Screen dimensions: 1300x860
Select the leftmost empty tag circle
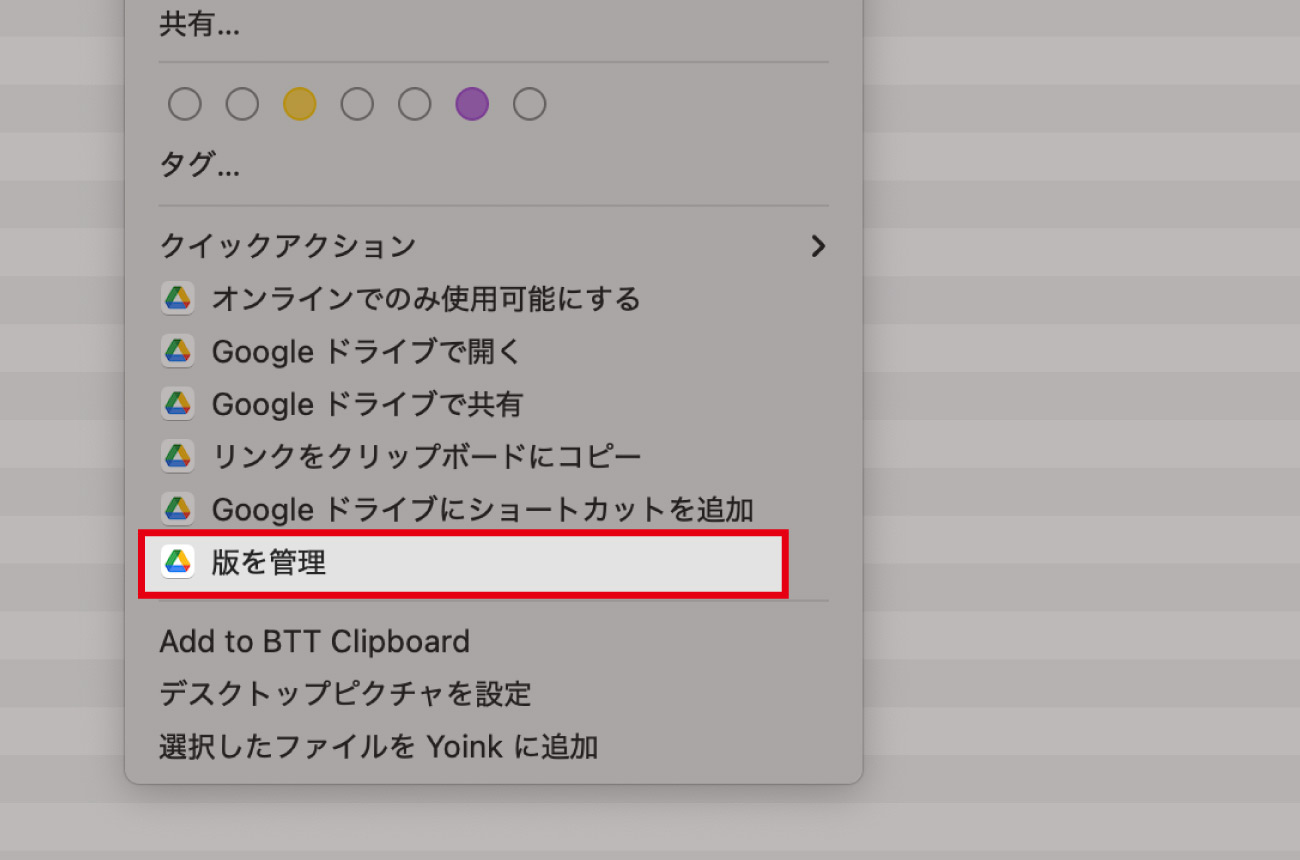(185, 104)
